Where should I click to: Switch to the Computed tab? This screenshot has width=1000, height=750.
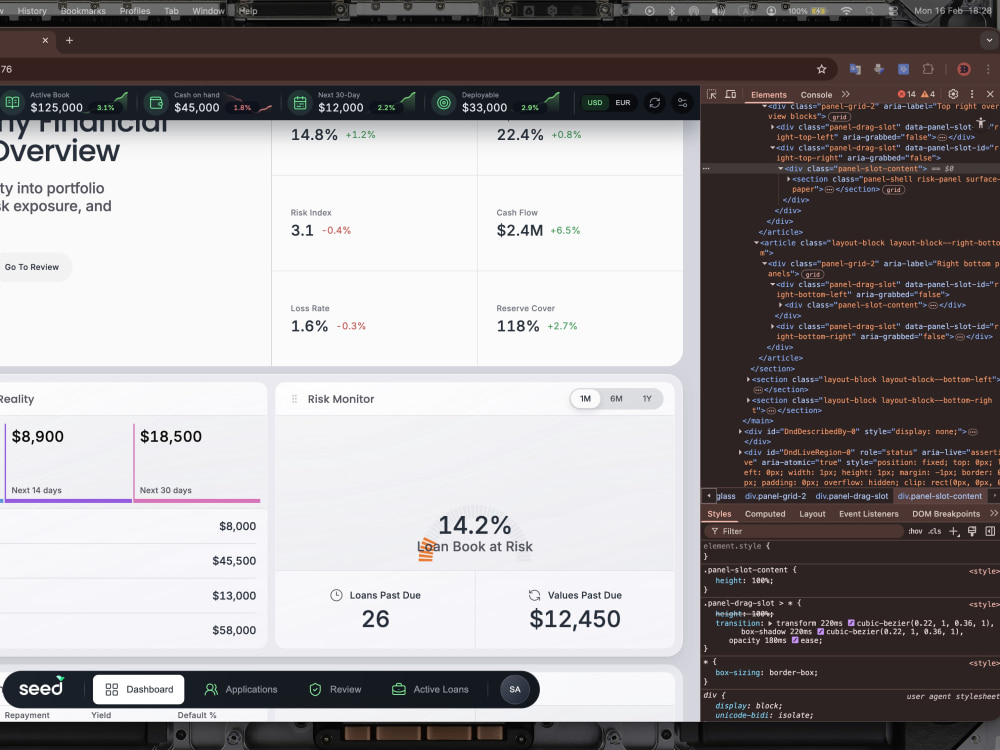(765, 514)
